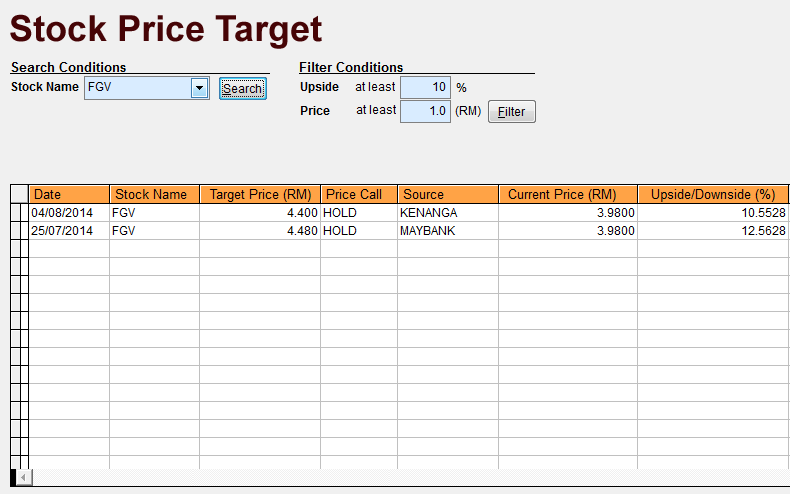Click the Price Call column header

tap(359, 194)
